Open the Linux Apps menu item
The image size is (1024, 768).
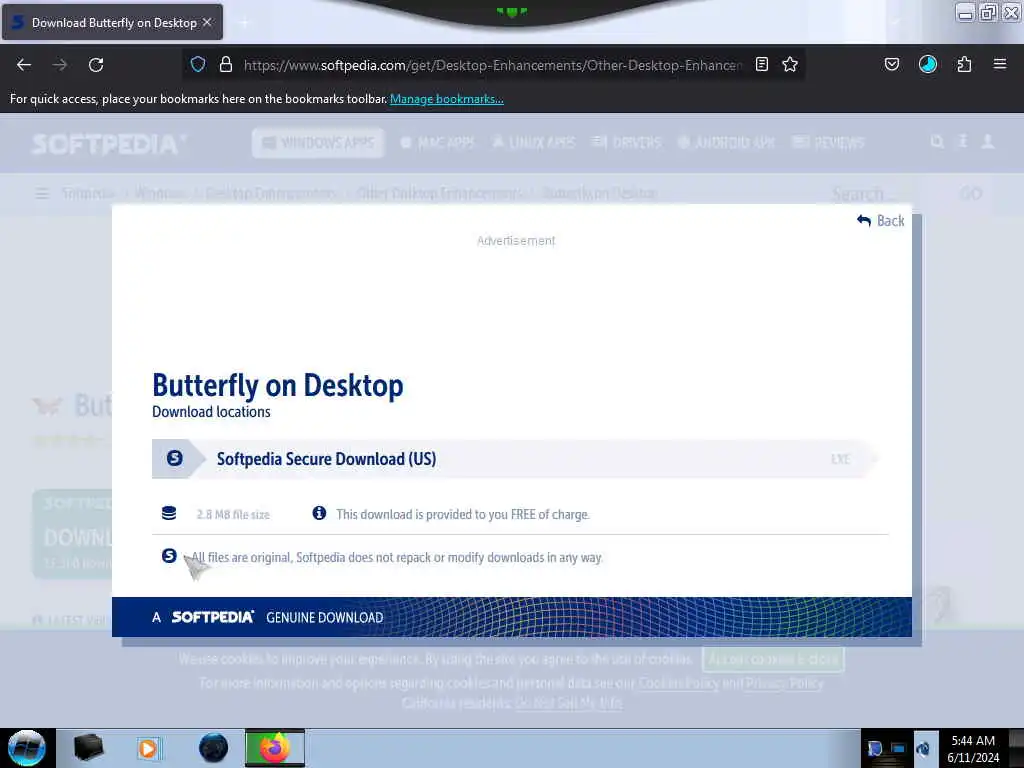534,142
